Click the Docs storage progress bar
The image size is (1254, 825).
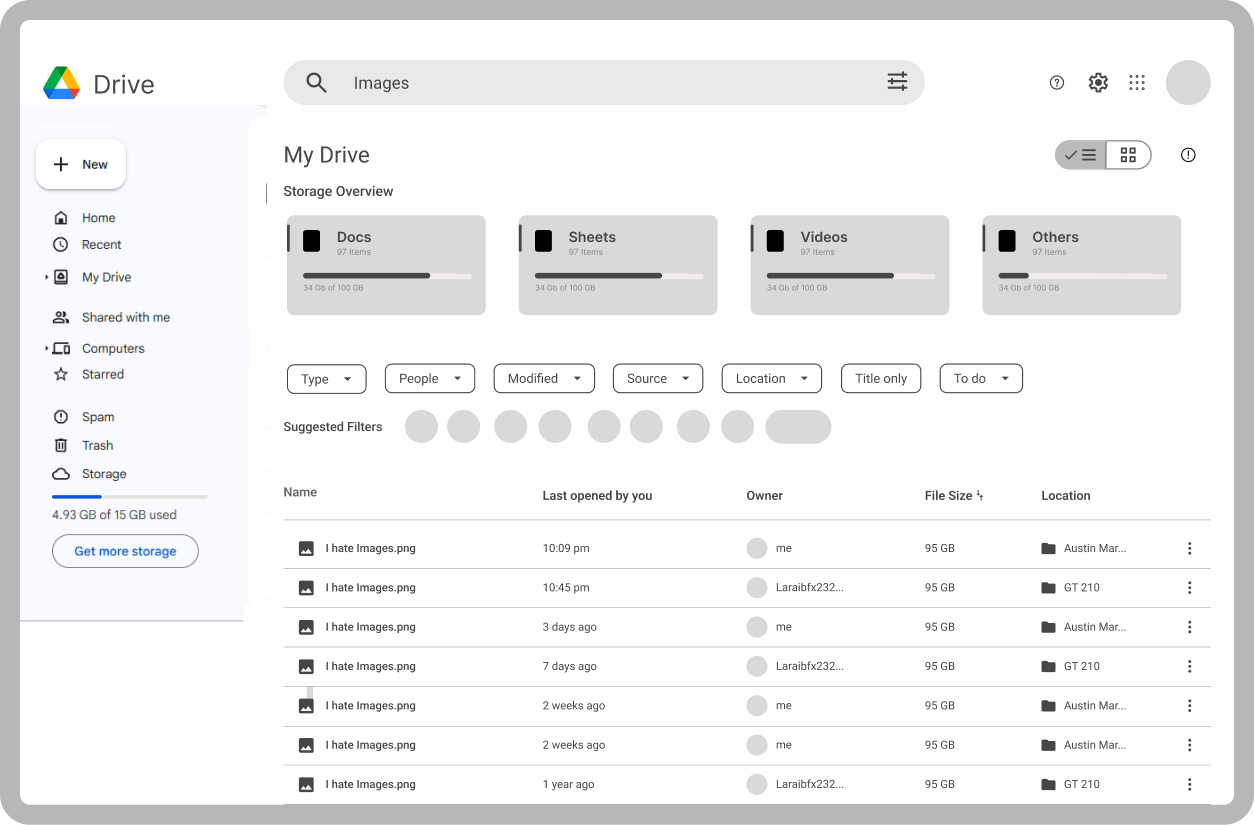tap(387, 275)
